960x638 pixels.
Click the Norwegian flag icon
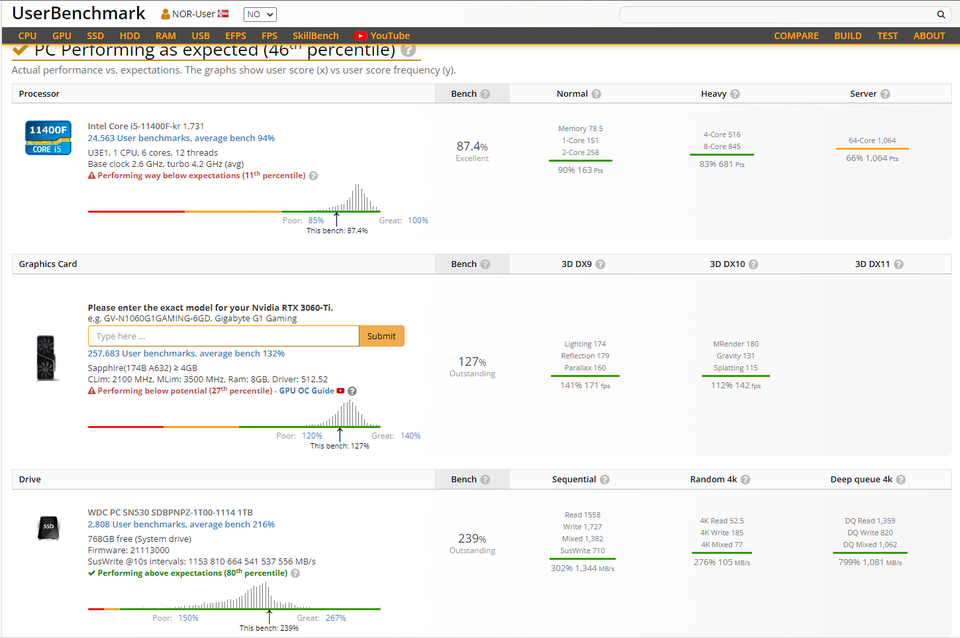coord(223,13)
